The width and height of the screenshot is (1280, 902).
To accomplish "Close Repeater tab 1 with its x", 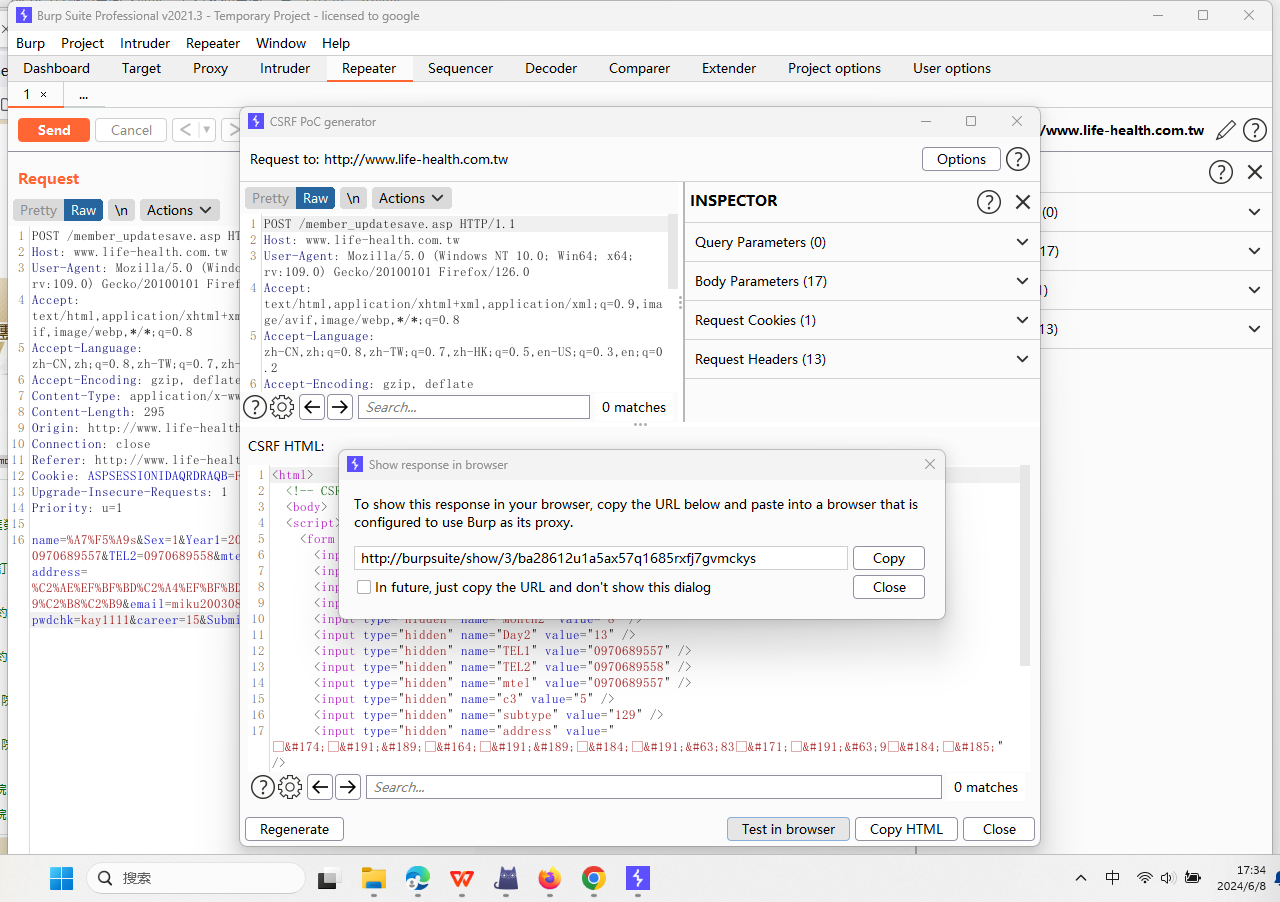I will 43,94.
